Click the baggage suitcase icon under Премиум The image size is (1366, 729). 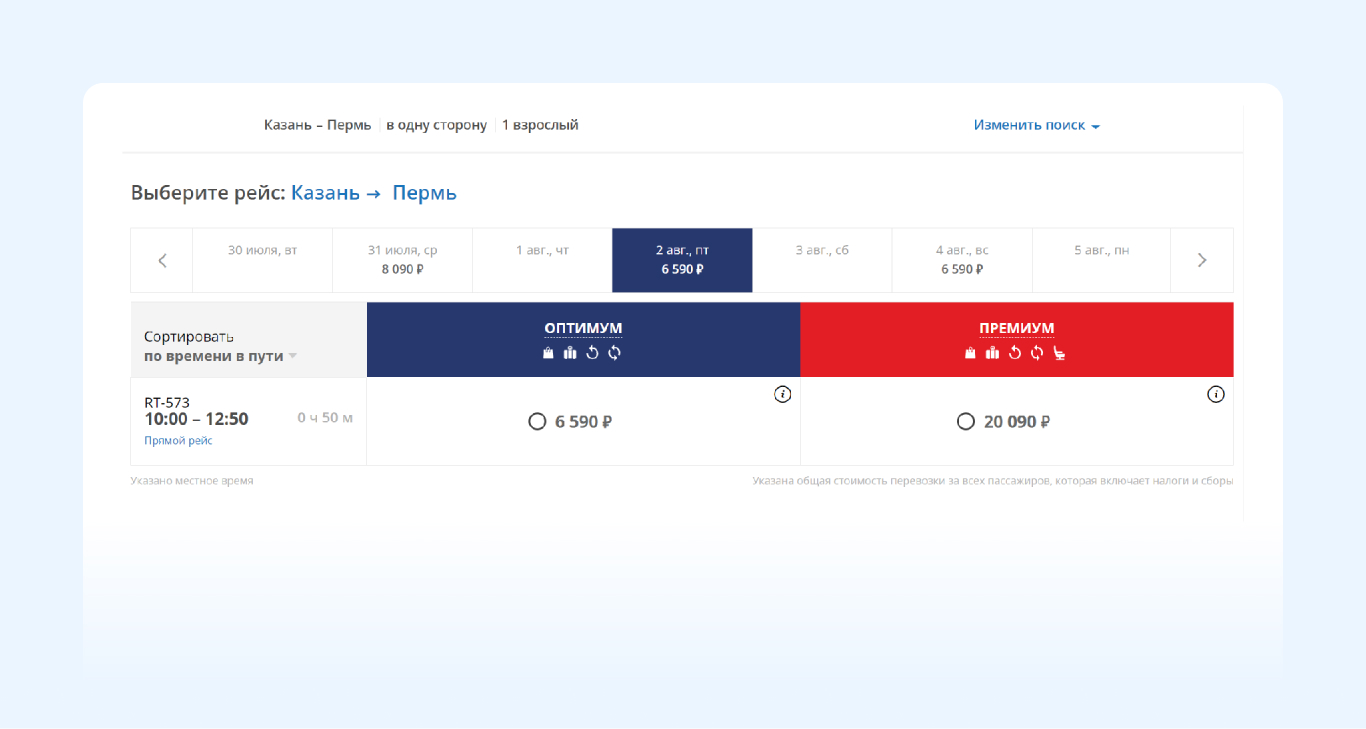[x=992, y=353]
